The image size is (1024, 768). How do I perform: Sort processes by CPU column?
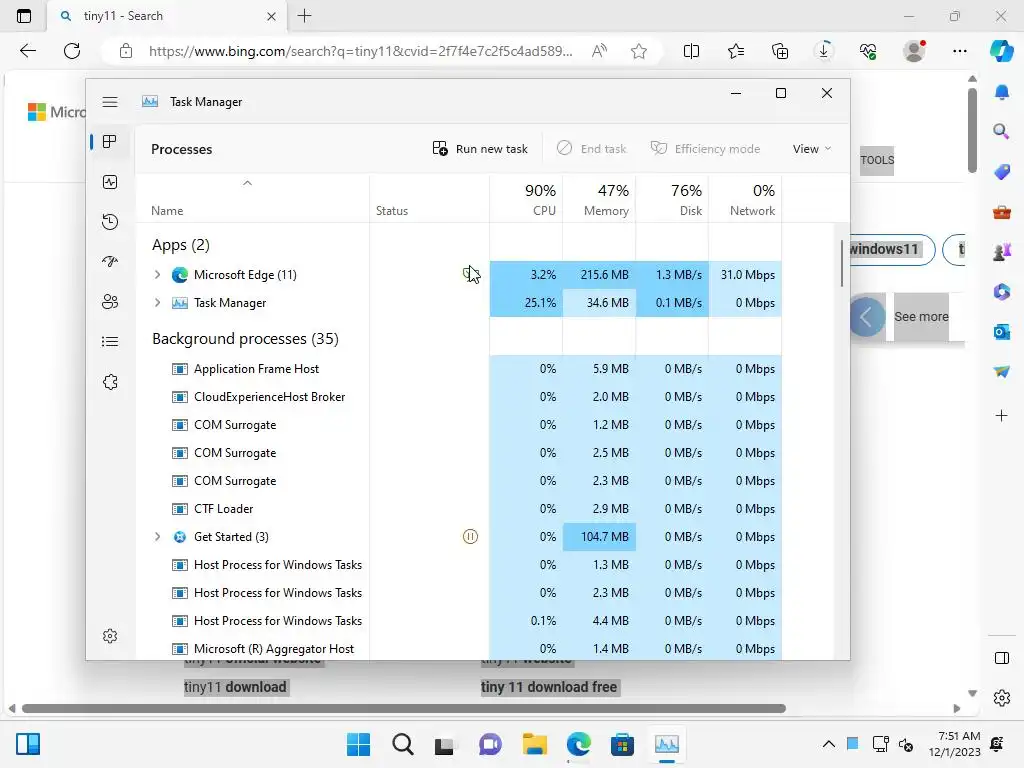526,200
